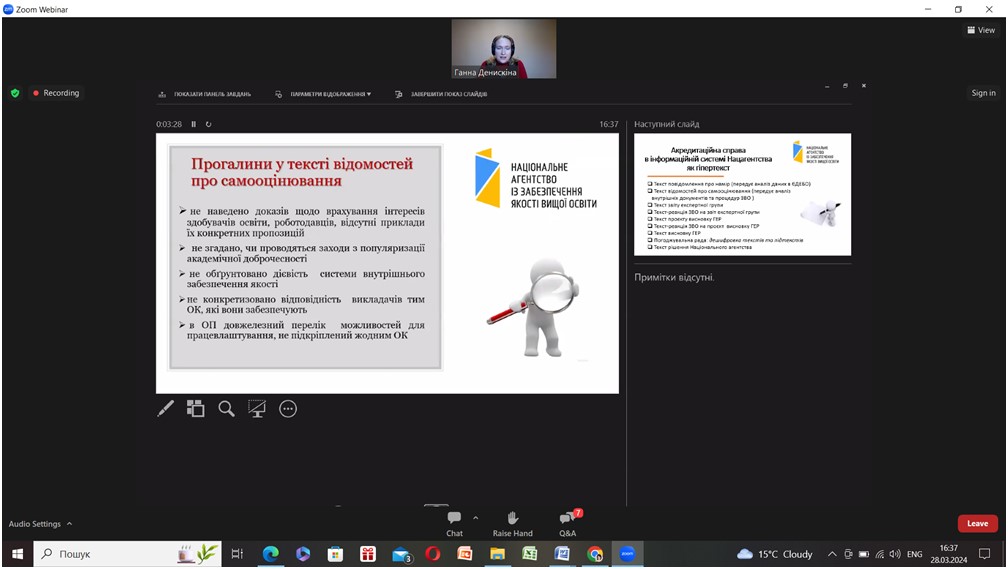Activate the zoom magnifier on the slide
This screenshot has width=1008, height=569.
click(227, 408)
